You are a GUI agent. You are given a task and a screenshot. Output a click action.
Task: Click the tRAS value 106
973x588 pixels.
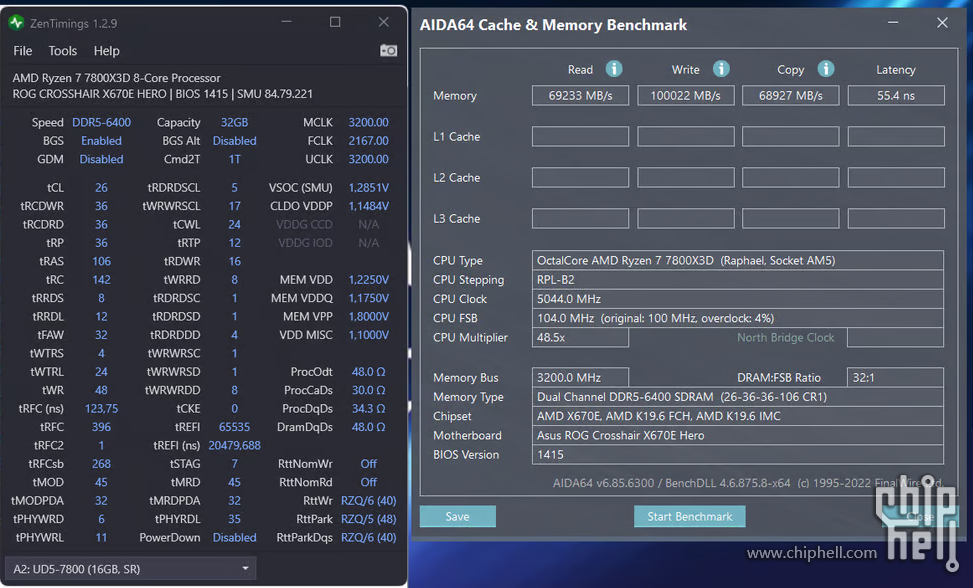(x=101, y=261)
